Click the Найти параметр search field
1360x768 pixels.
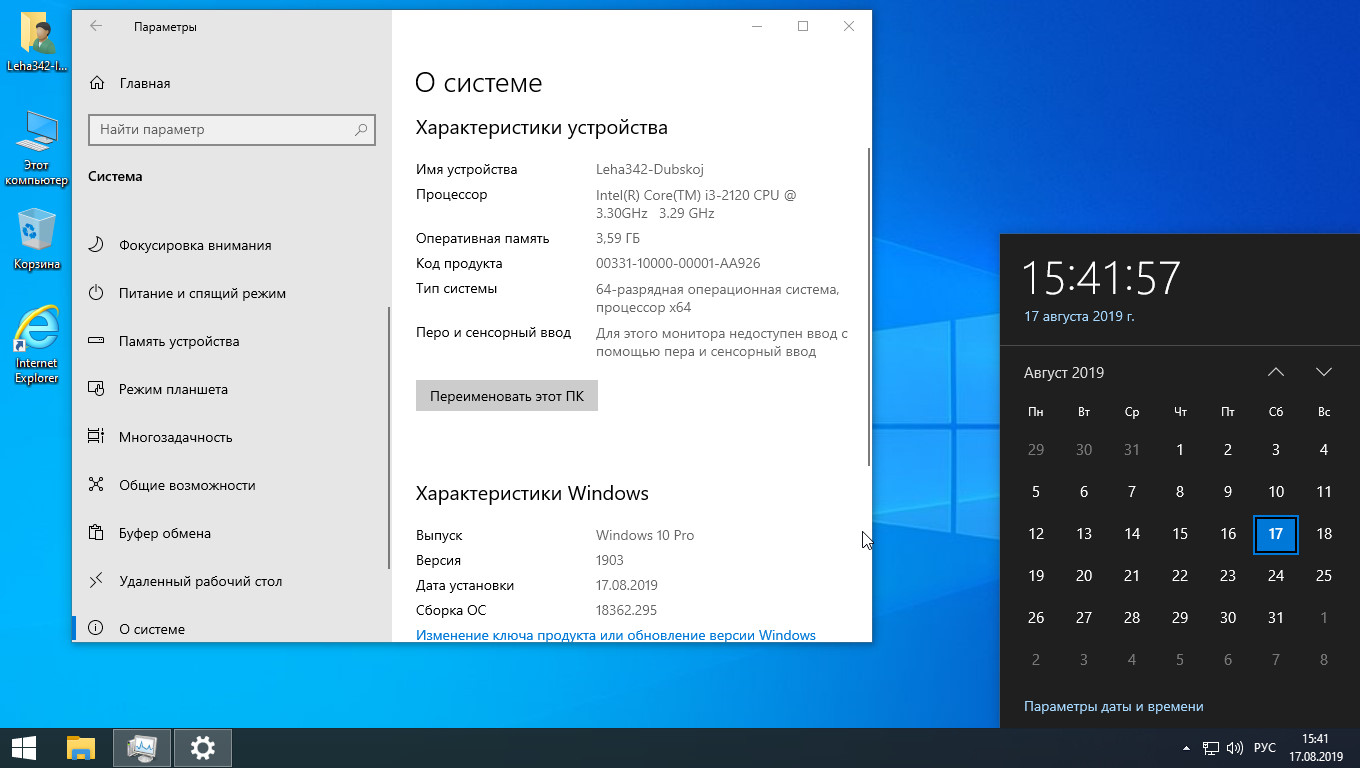click(232, 130)
